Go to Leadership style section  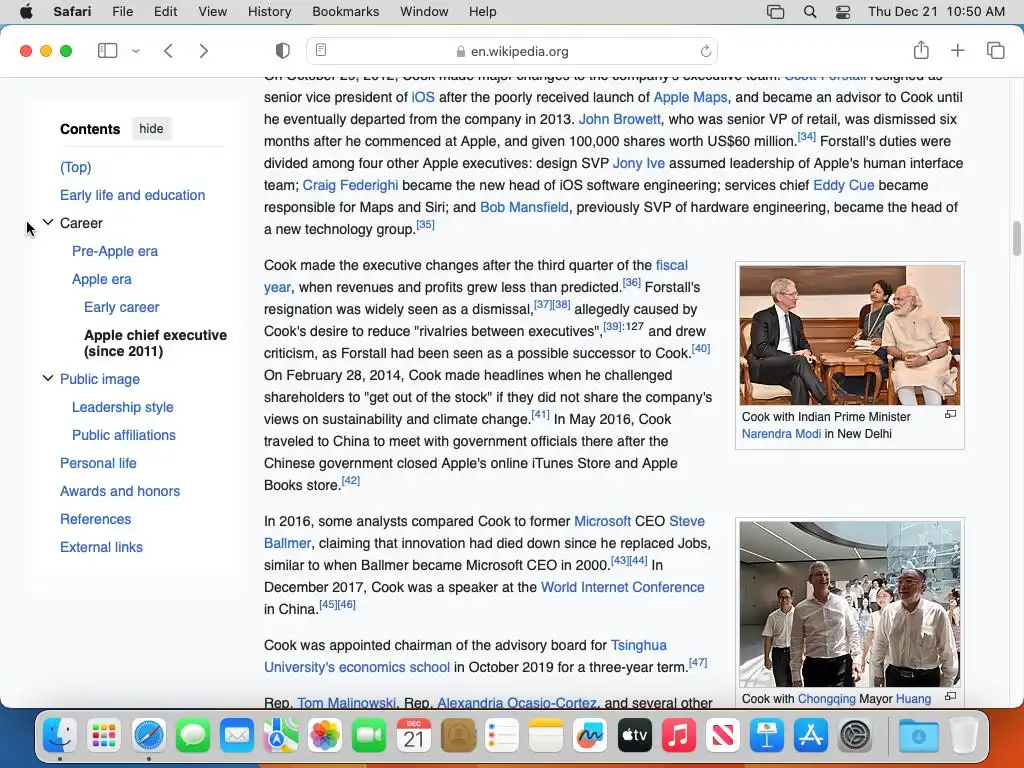[123, 408]
